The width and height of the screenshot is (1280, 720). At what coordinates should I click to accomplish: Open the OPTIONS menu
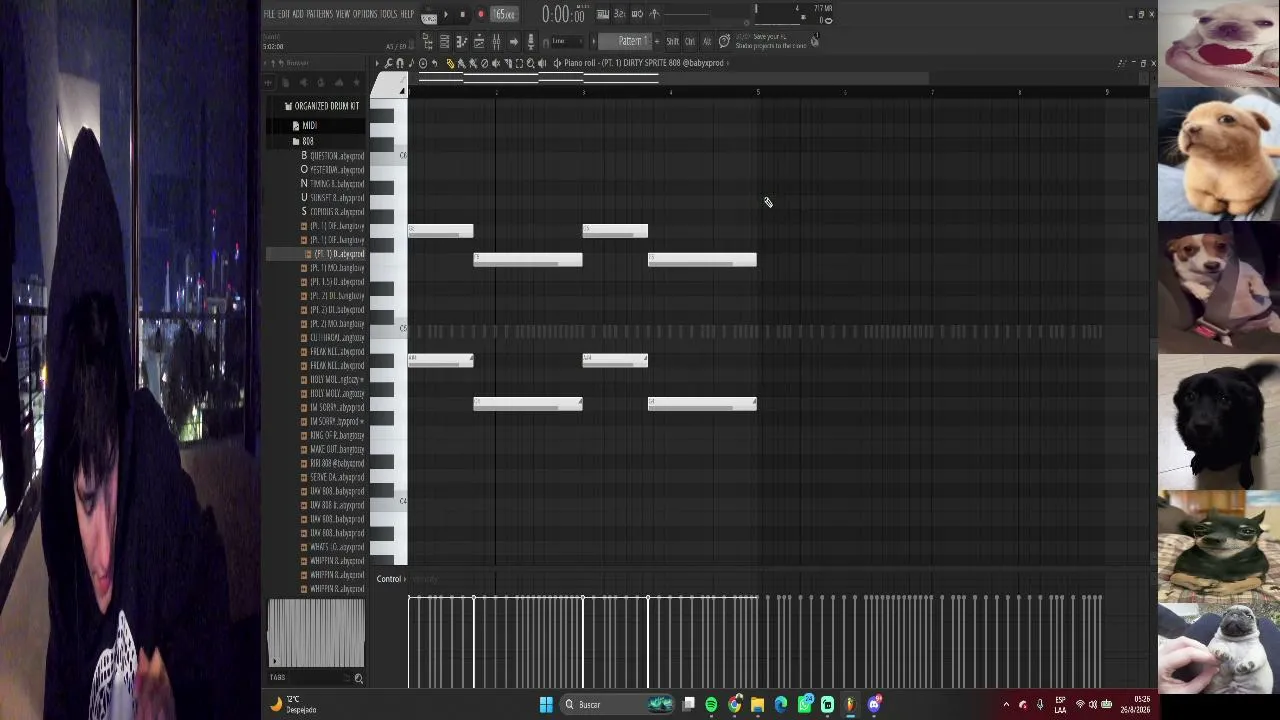pos(364,14)
